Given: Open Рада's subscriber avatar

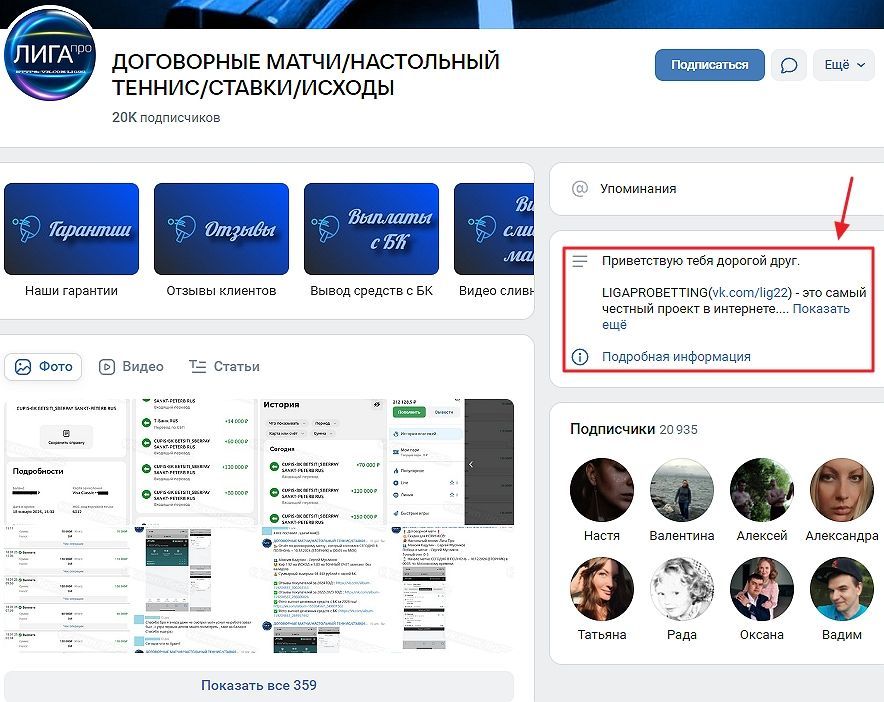Looking at the screenshot, I should (682, 589).
